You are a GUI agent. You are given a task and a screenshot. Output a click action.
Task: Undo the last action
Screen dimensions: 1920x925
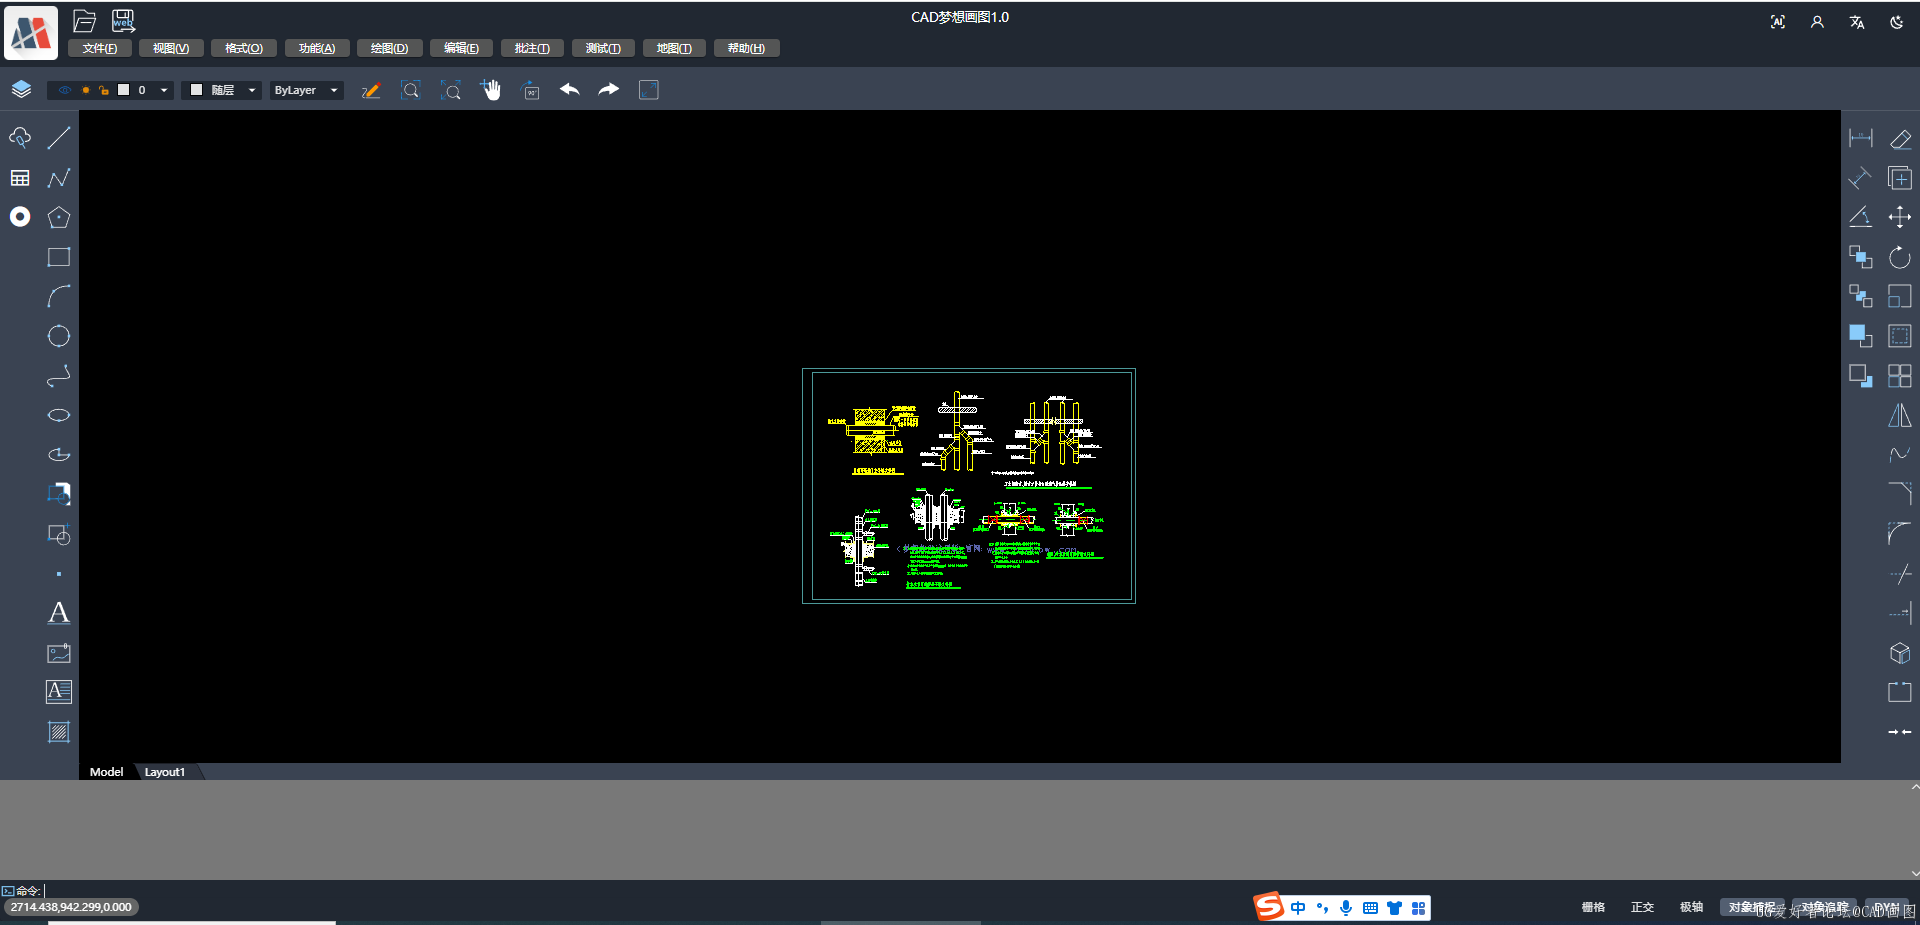569,90
